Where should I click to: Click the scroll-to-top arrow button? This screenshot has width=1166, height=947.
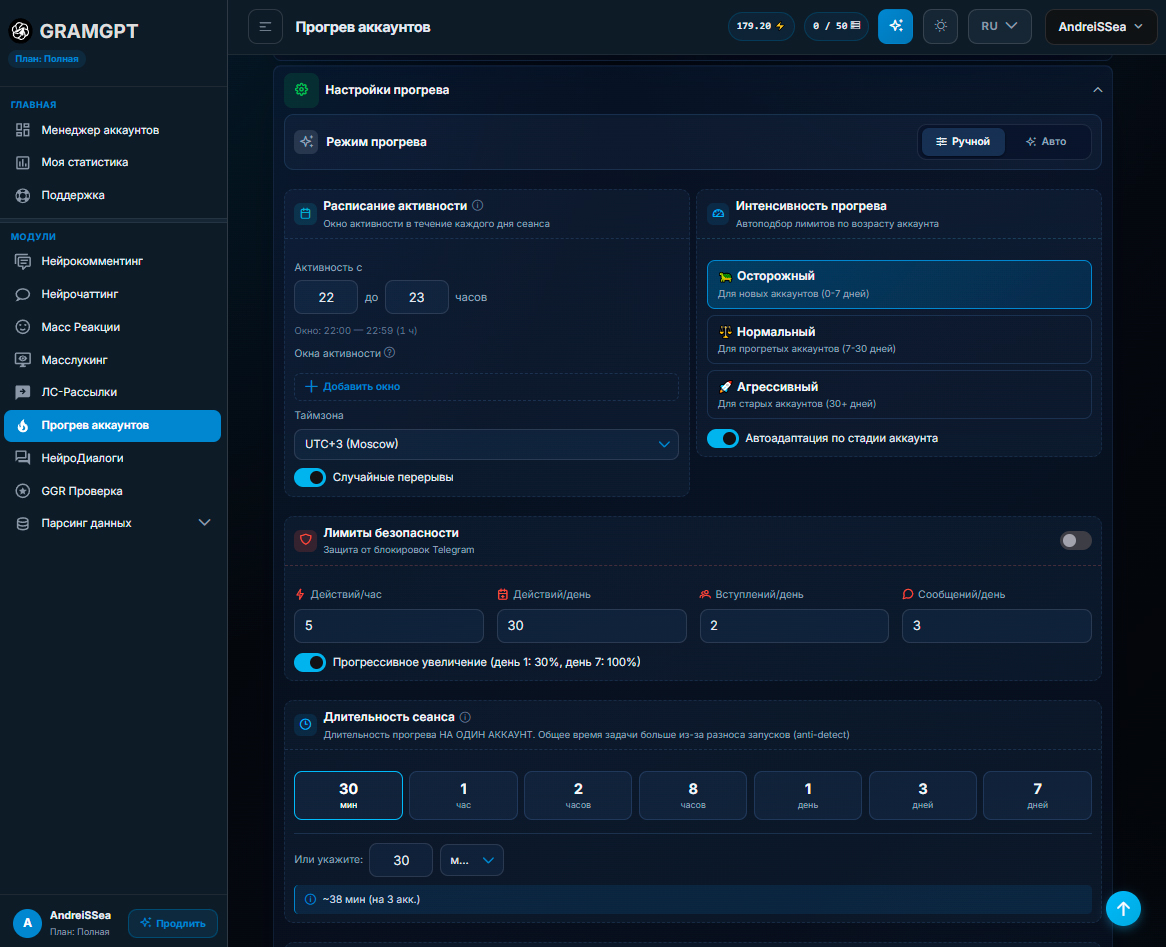pyautogui.click(x=1123, y=908)
